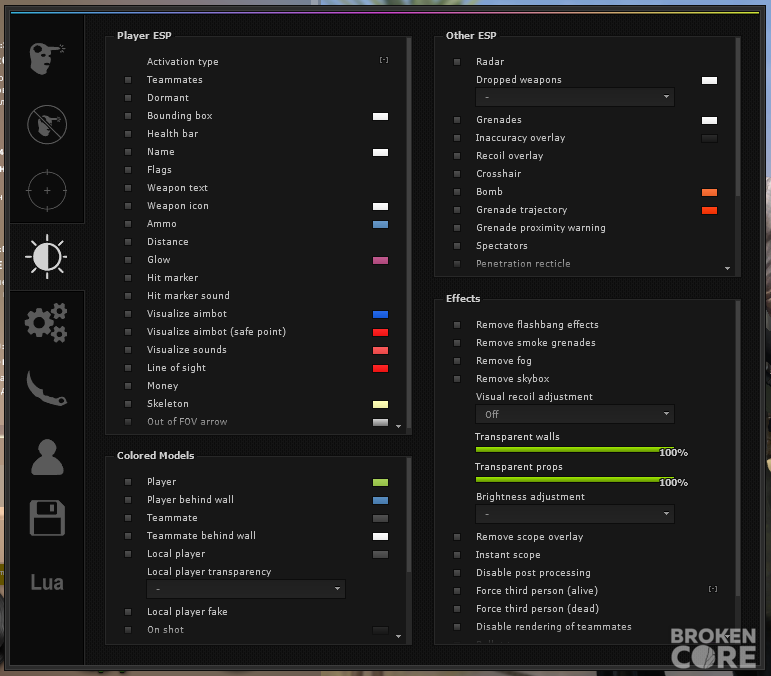Toggle the Skeleton checkbox
The width and height of the screenshot is (771, 676).
[x=128, y=404]
